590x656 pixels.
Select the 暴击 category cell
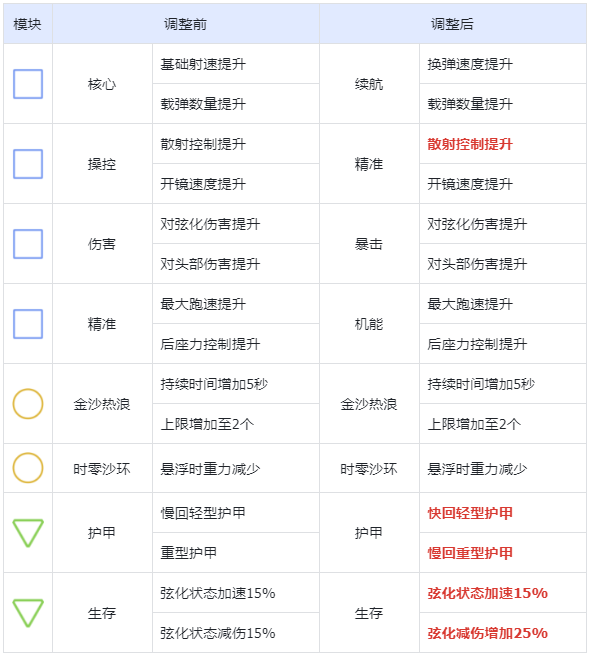369,244
